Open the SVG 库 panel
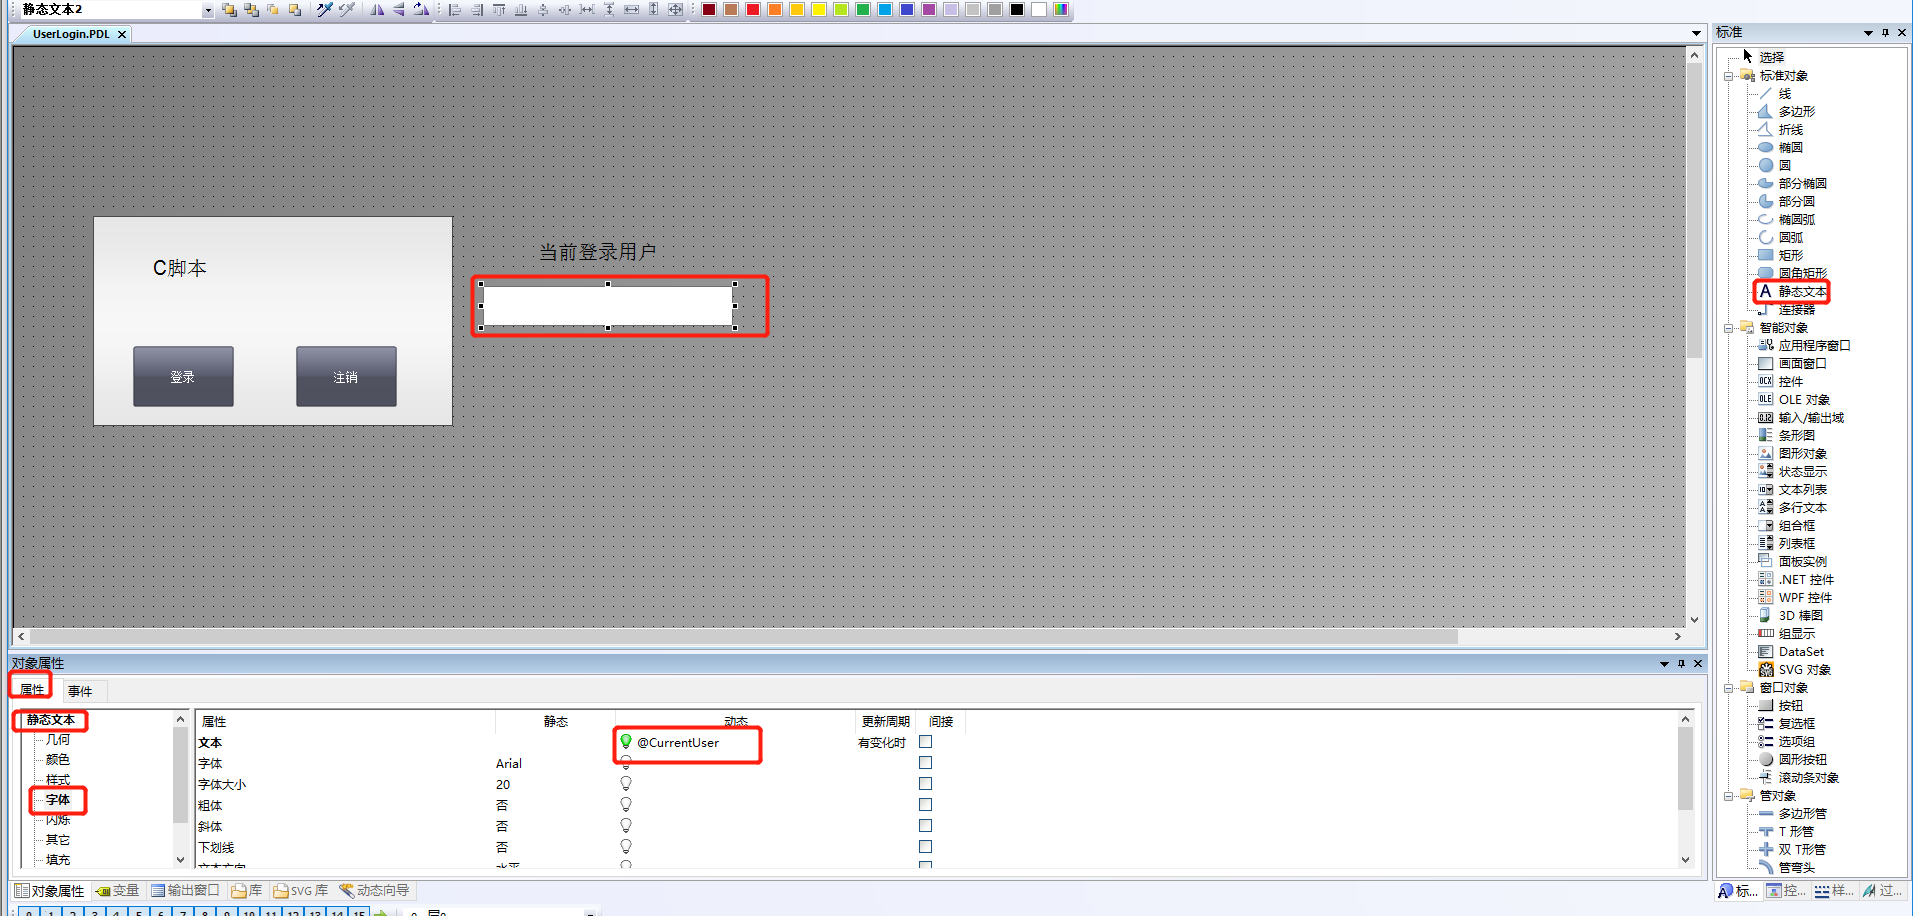The image size is (1913, 916). (x=300, y=890)
